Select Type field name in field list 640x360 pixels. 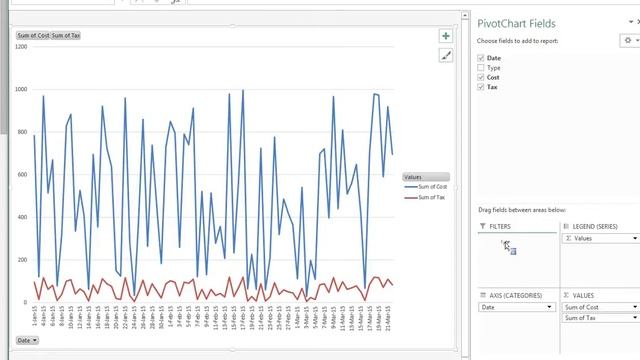493,68
